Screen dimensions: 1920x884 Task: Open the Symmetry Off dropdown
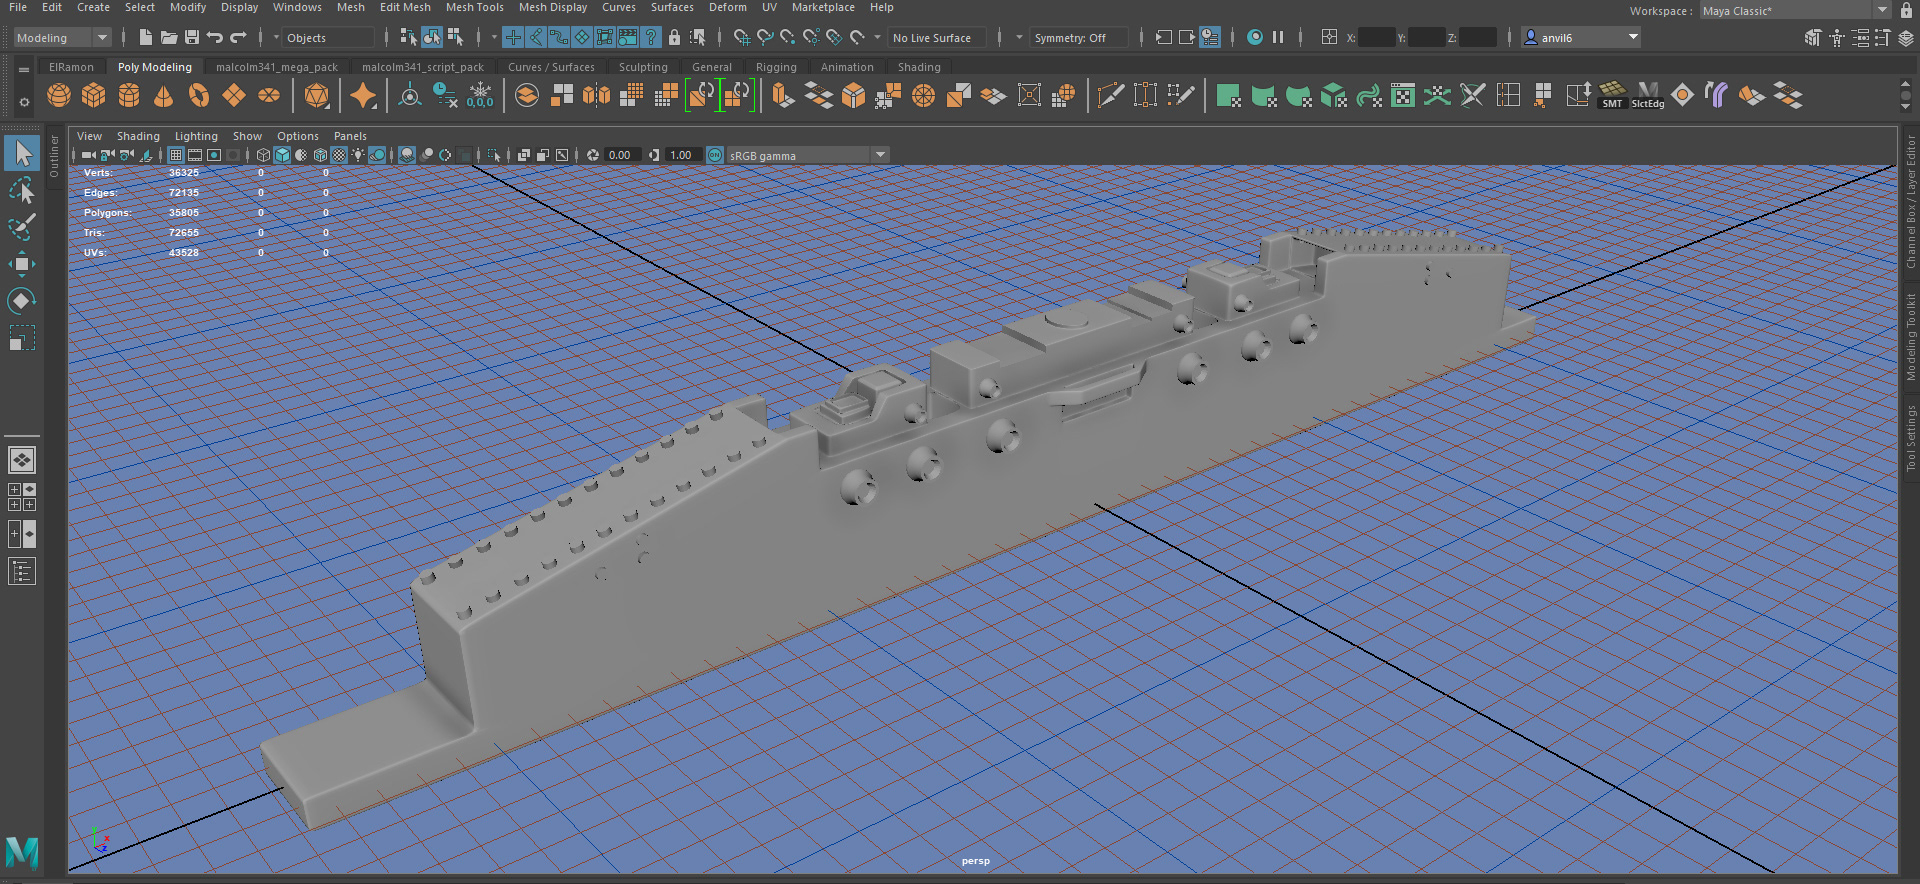coord(1079,37)
